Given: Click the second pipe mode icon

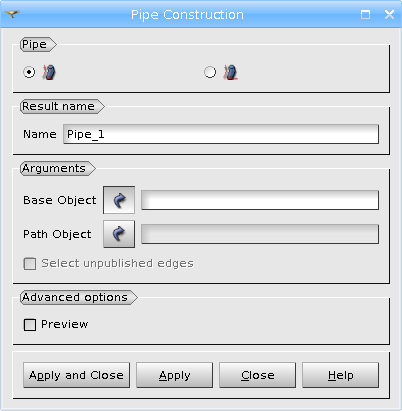Looking at the screenshot, I should coord(230,72).
